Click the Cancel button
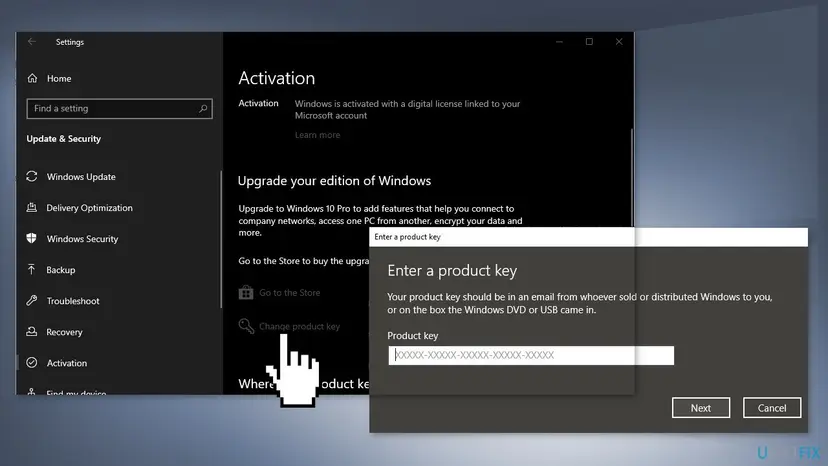 pos(771,408)
